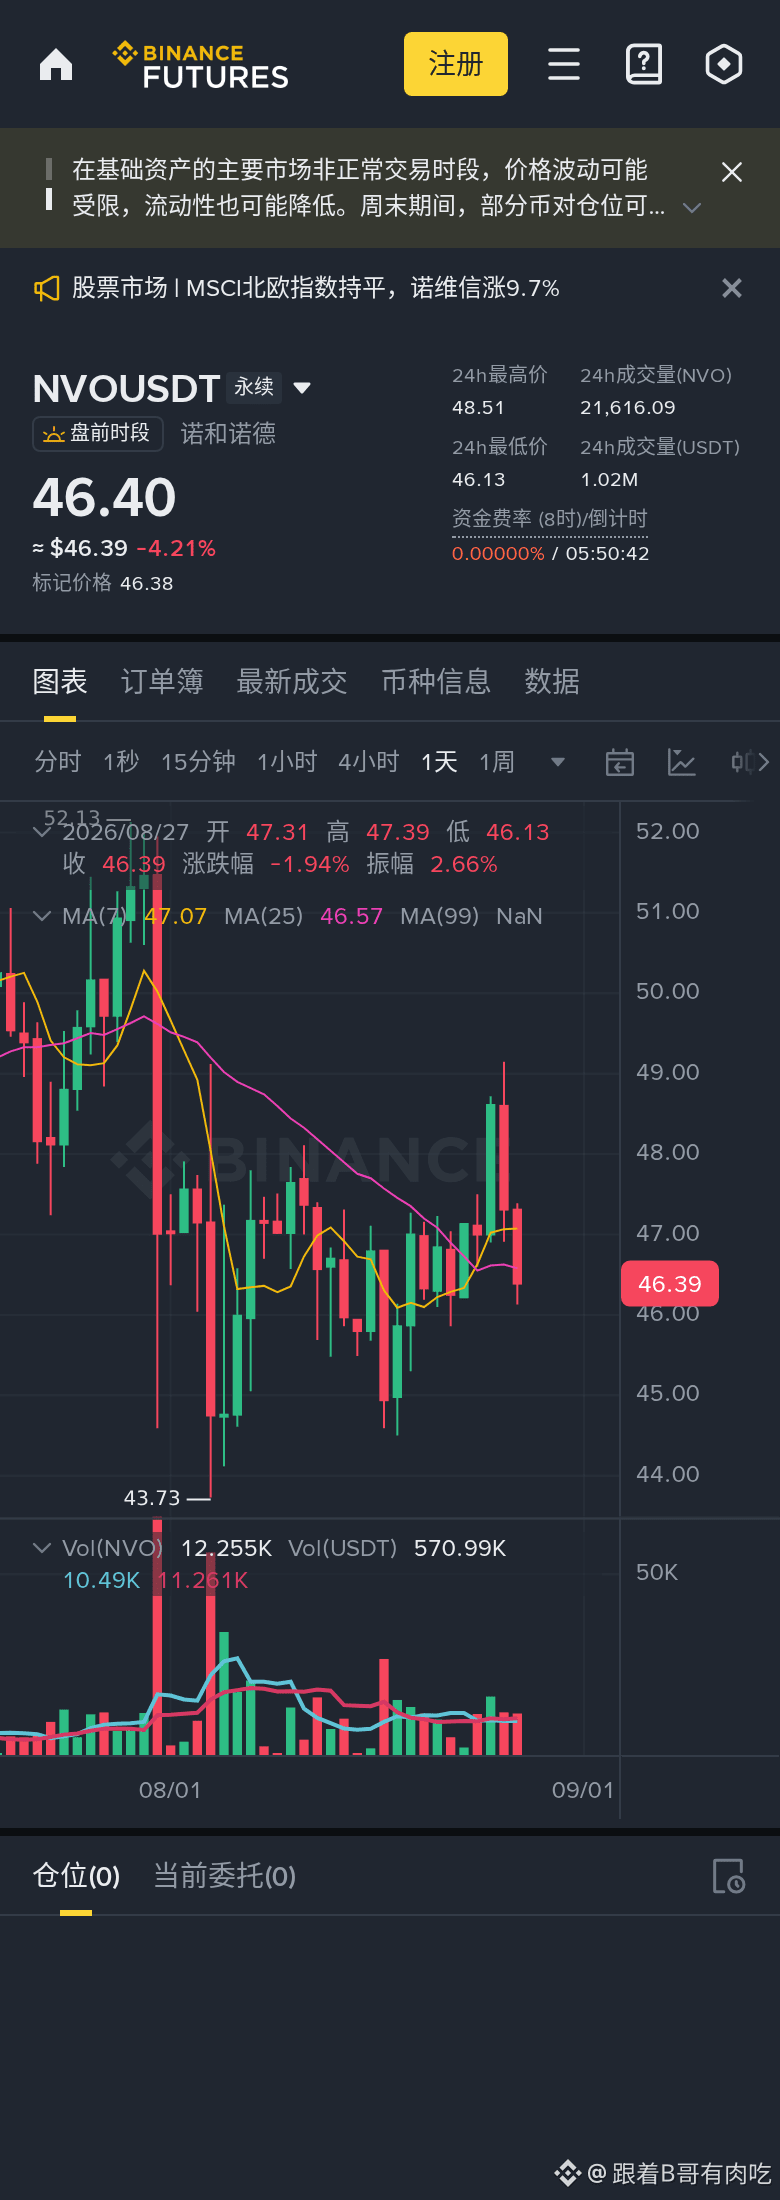Tap the 盘前时段 pre-market badge
Viewport: 780px width, 2200px height.
pos(98,433)
